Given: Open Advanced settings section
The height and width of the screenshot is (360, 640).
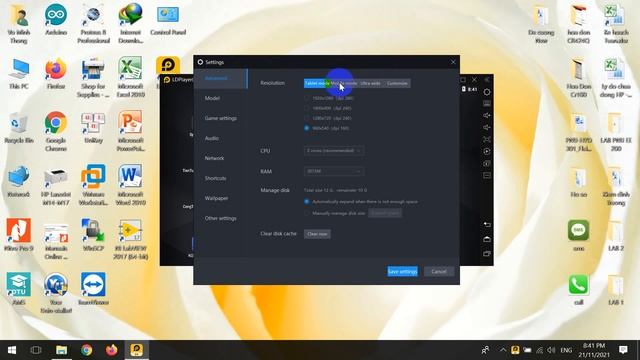Looking at the screenshot, I should click(221, 78).
